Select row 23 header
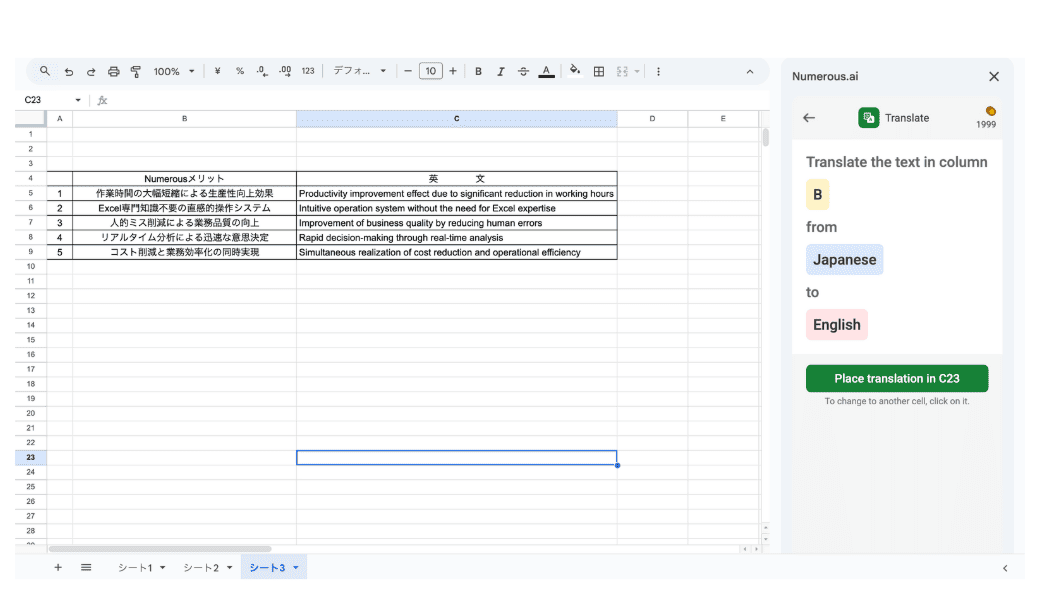 coord(31,458)
